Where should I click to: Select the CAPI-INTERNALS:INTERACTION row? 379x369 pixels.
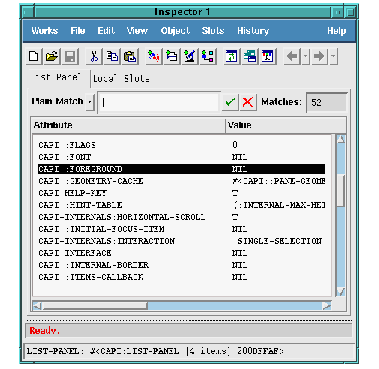pyautogui.click(x=181, y=241)
